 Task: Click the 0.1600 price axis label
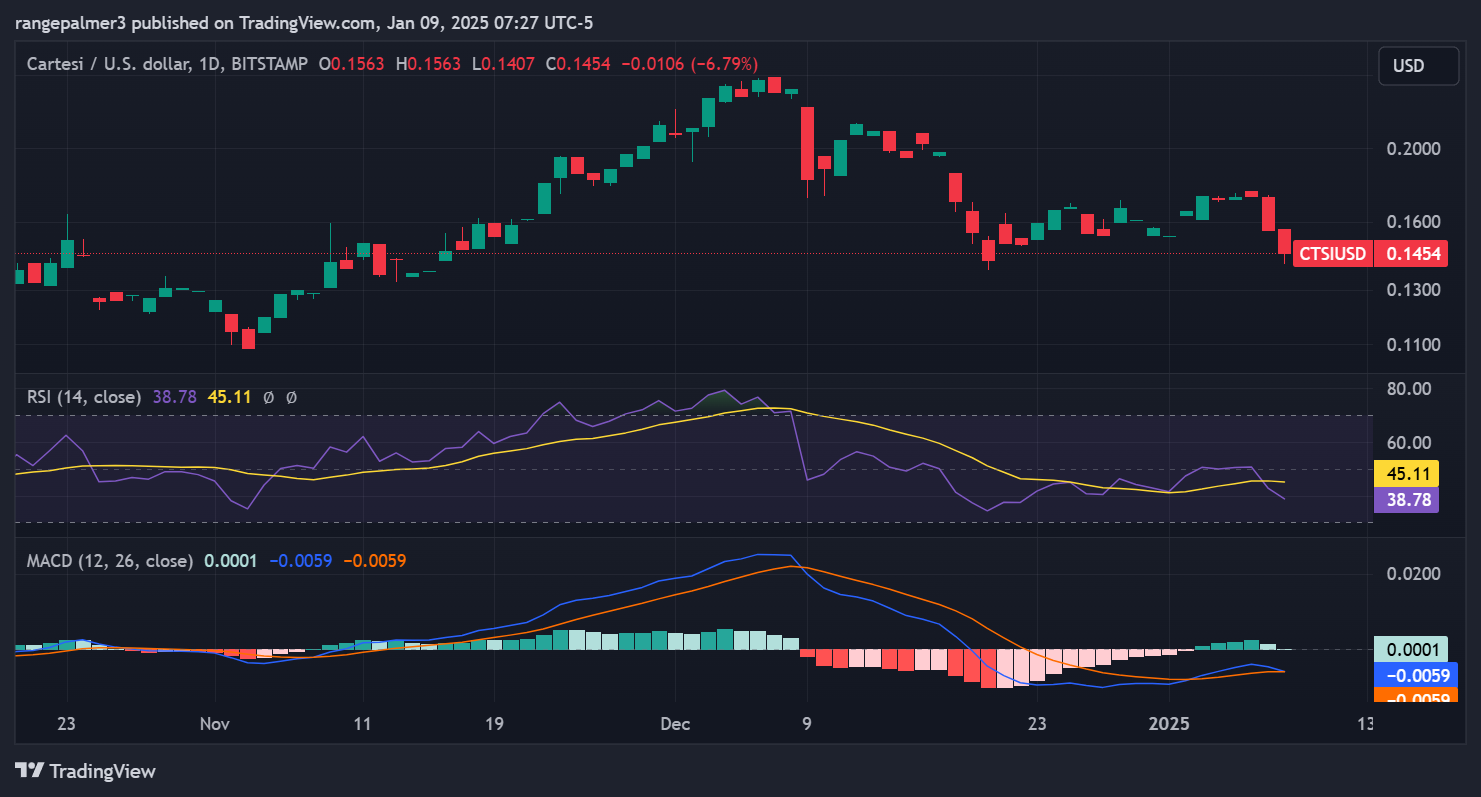pos(1412,221)
